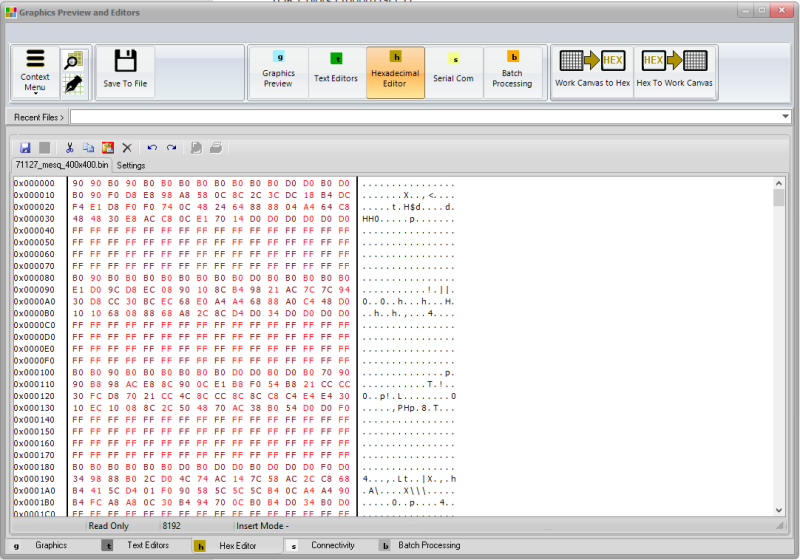
Task: Open Batch Processing in bottom bar
Action: (x=423, y=546)
